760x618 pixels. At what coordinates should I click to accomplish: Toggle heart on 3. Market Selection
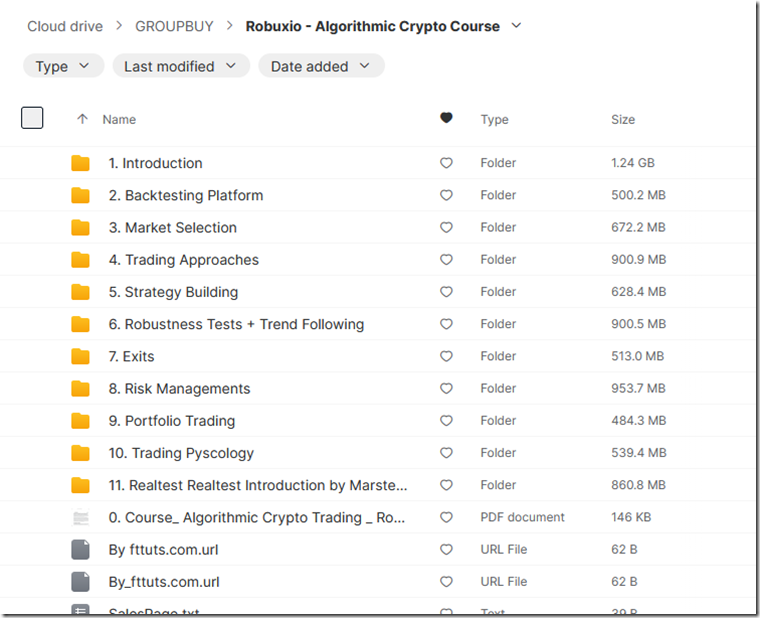tap(446, 227)
